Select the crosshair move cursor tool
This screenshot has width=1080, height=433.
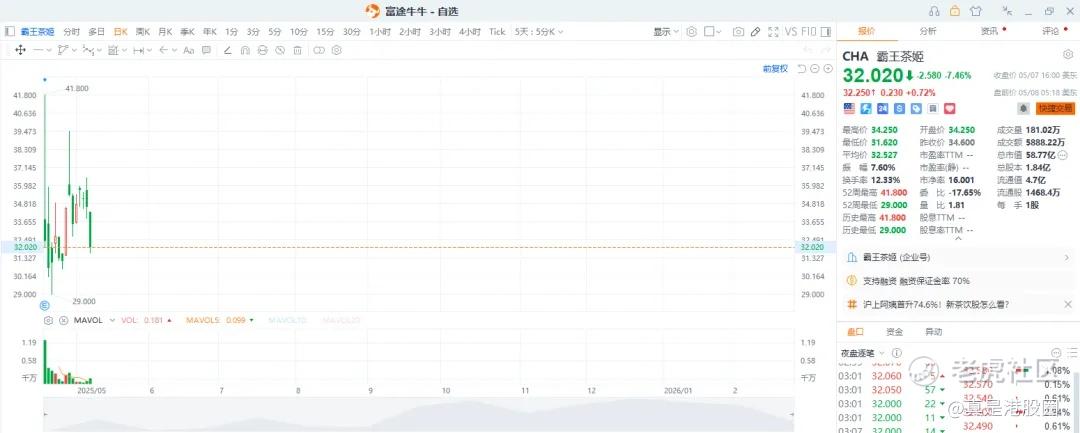(20, 50)
